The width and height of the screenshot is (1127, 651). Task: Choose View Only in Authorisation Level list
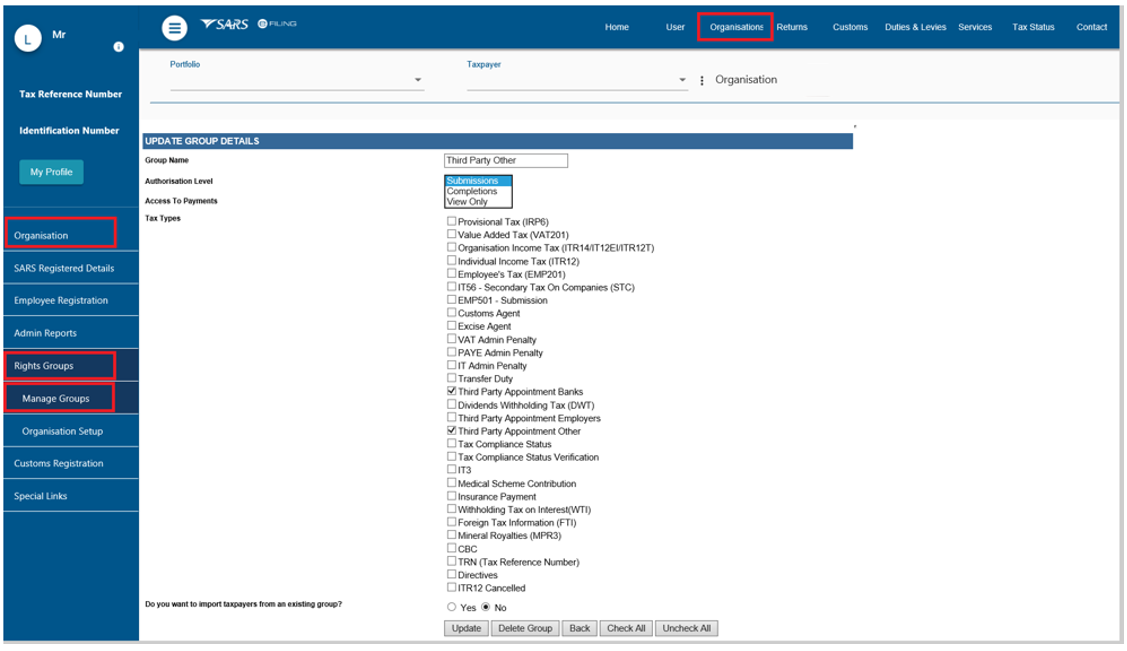(467, 202)
